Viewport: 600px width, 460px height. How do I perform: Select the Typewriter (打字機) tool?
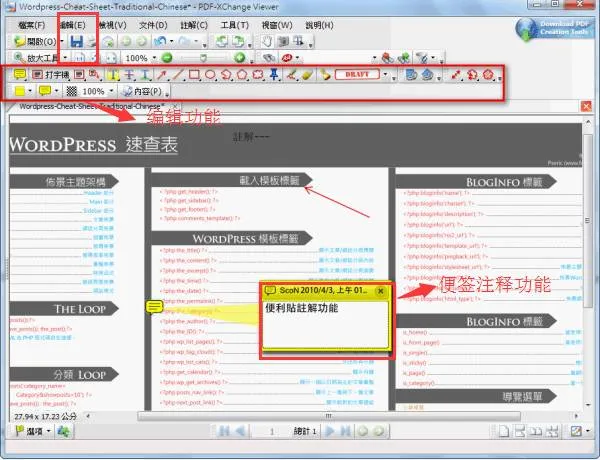(x=51, y=75)
